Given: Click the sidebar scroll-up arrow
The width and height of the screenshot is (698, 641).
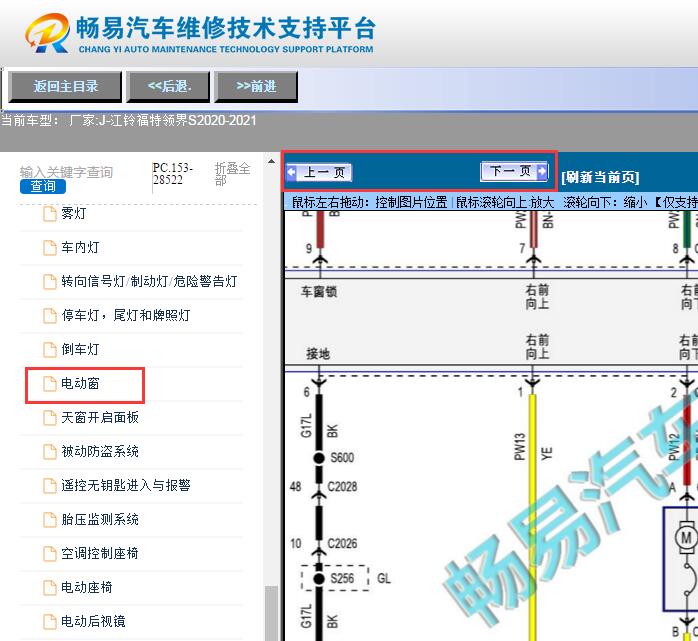Looking at the screenshot, I should click(x=271, y=162).
